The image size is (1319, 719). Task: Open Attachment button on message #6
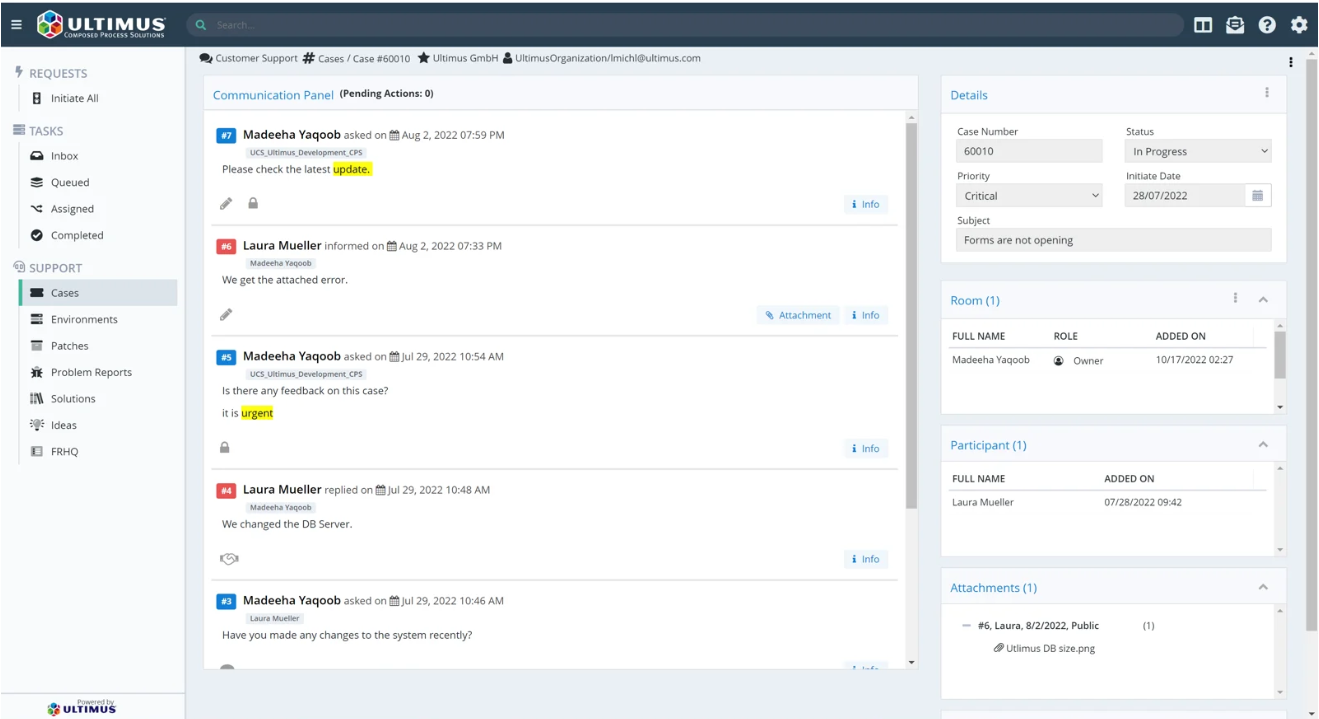798,315
